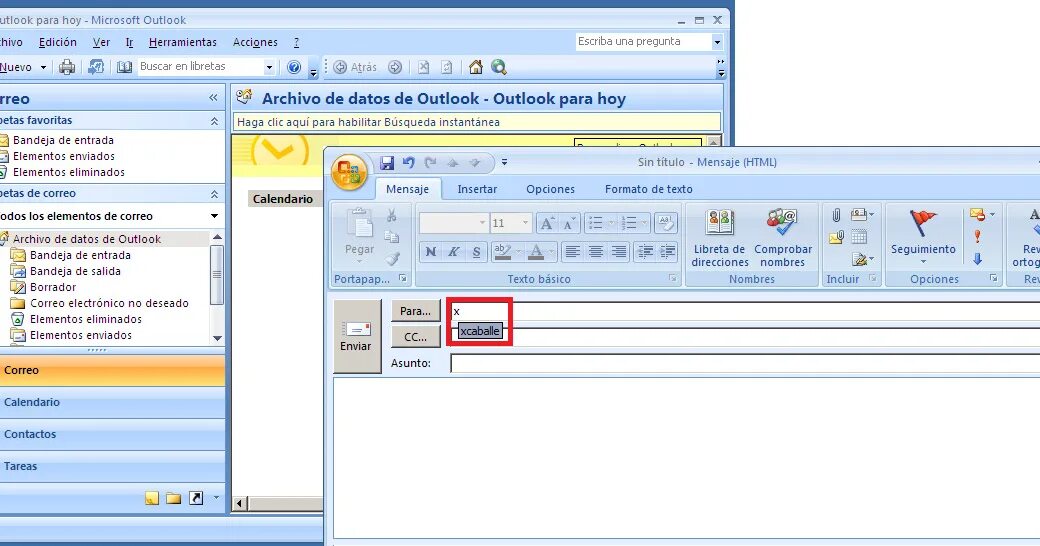Decrease font size with the small A icon
1040x546 pixels.
(569, 223)
